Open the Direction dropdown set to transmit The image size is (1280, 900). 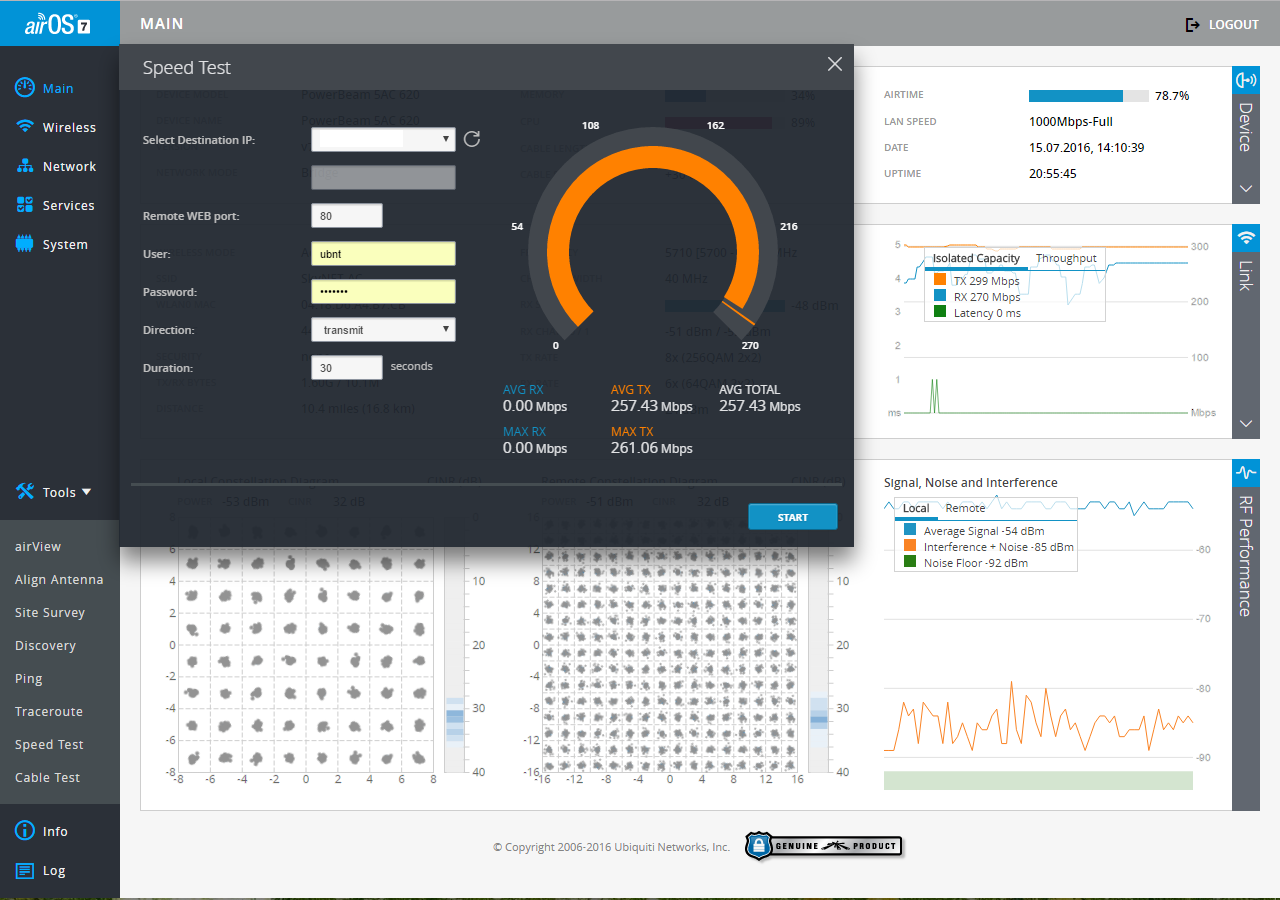tap(383, 330)
